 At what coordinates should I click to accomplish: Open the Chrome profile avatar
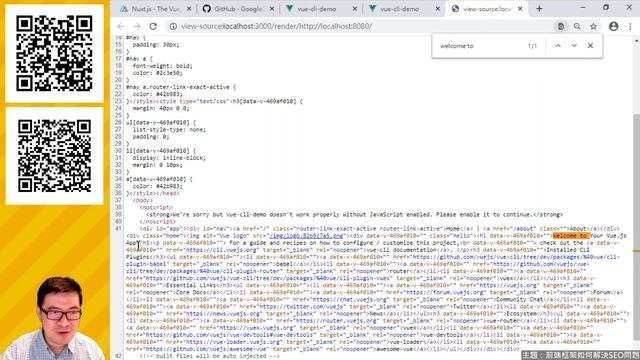[613, 26]
